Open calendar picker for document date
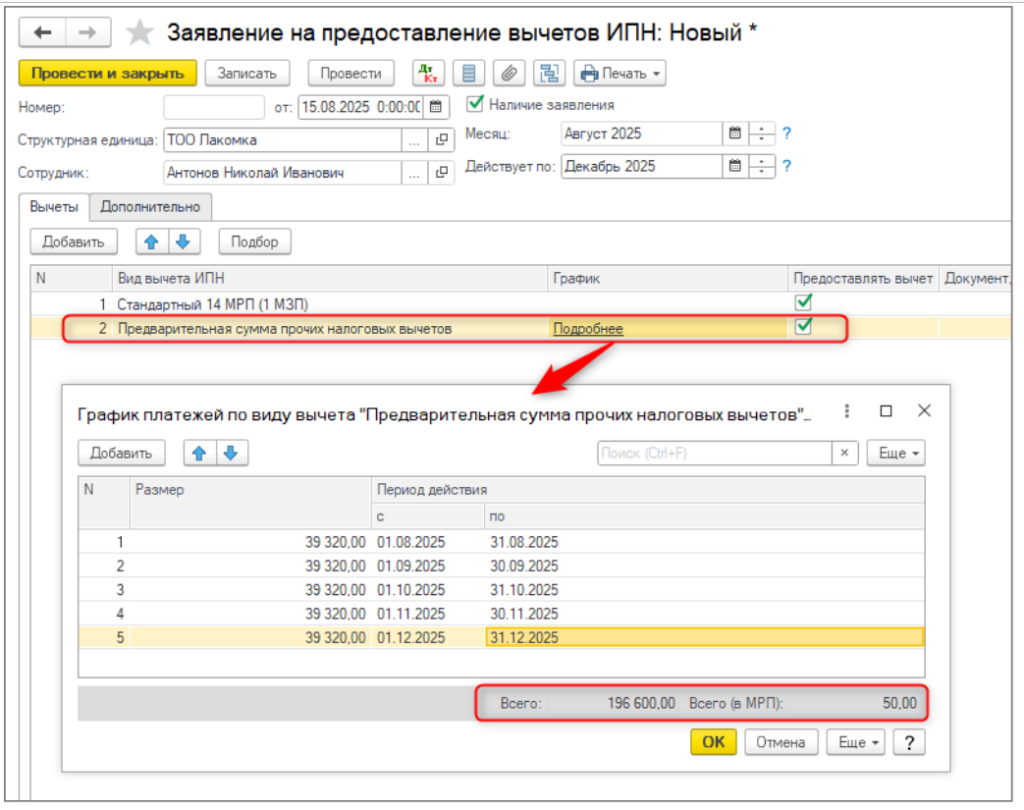The image size is (1024, 810). [x=435, y=105]
